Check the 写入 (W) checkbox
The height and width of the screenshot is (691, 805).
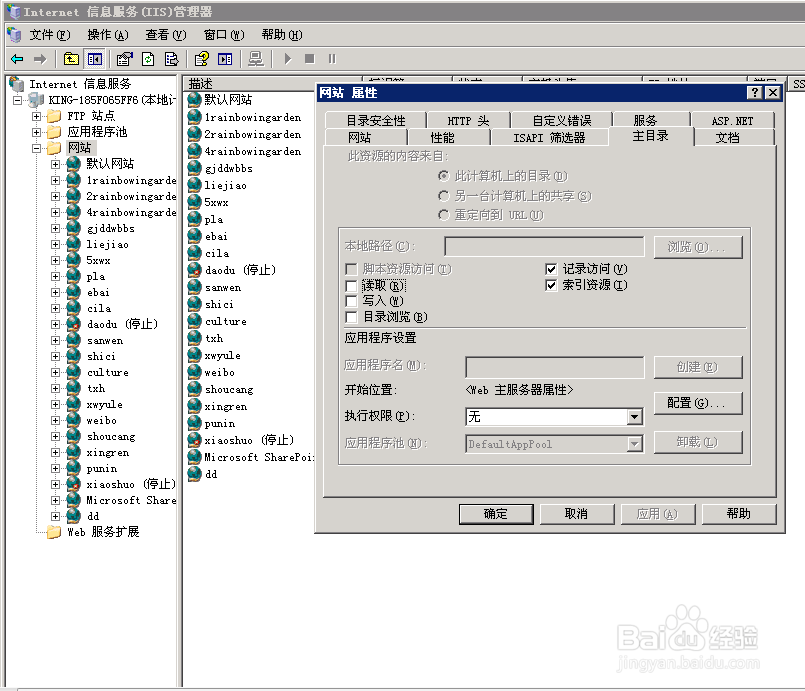click(x=351, y=301)
